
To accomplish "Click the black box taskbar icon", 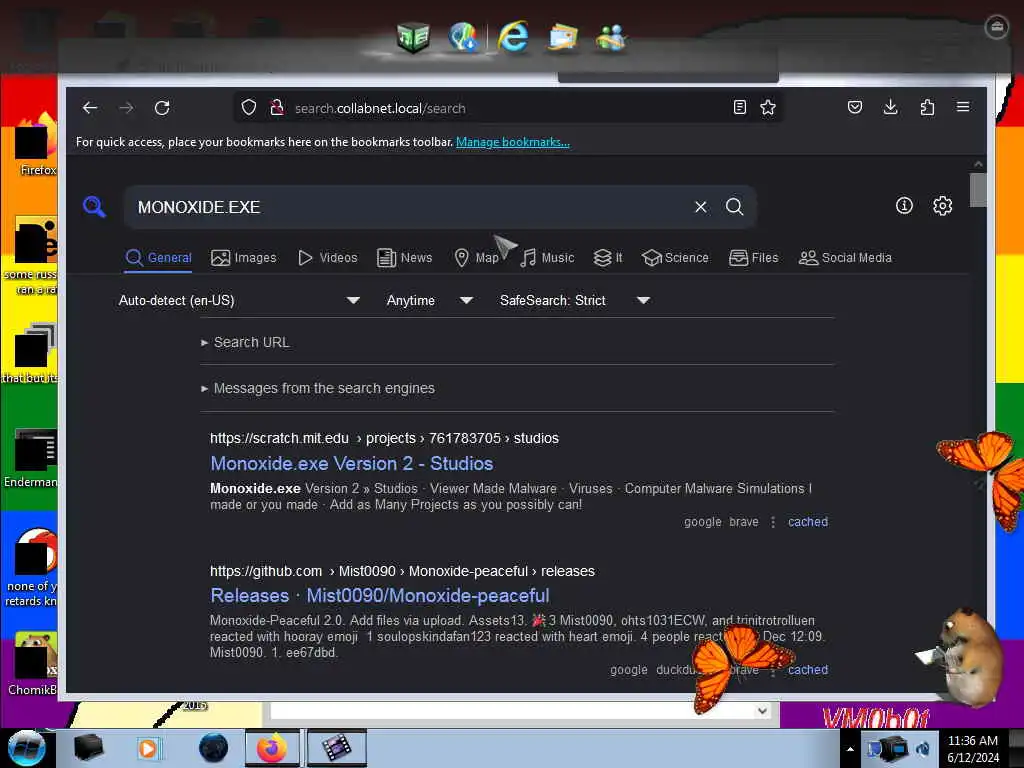I will click(x=88, y=748).
